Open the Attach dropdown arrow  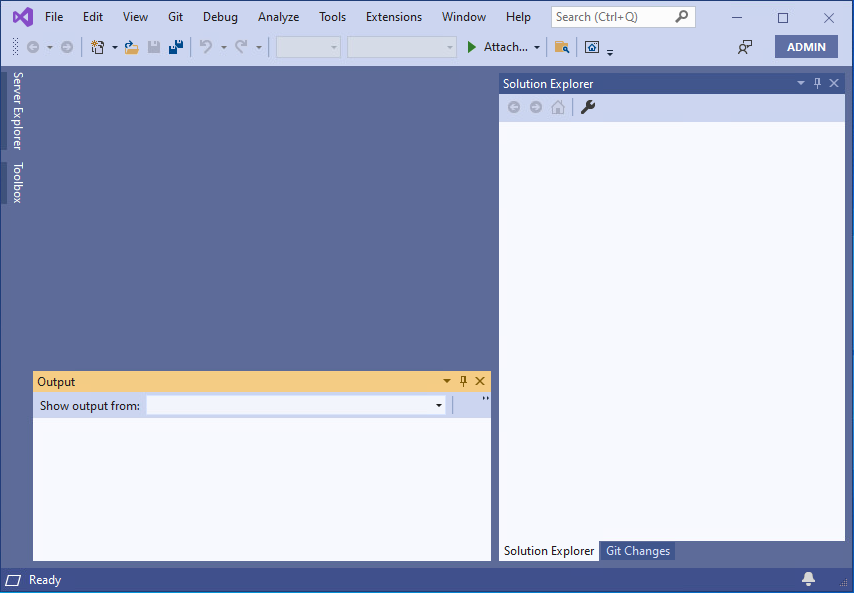(536, 46)
